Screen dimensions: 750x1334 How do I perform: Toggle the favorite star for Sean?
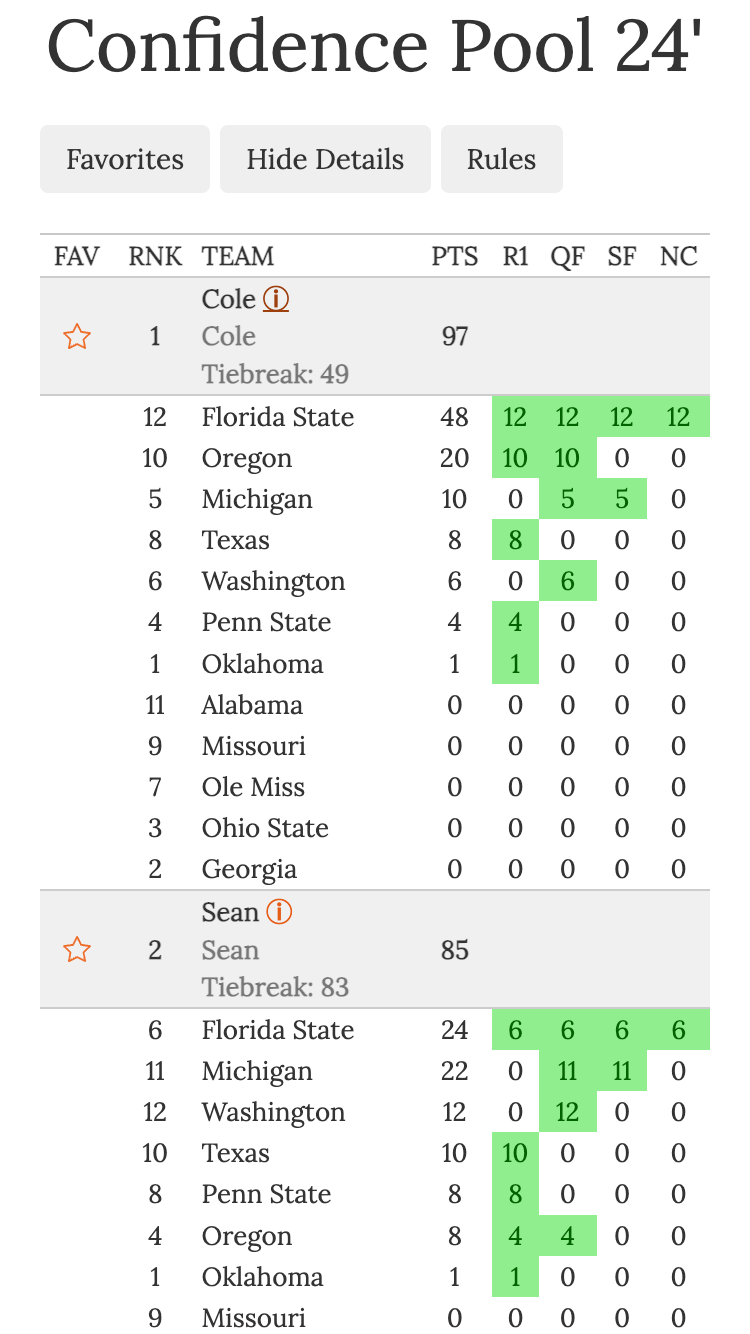point(77,950)
